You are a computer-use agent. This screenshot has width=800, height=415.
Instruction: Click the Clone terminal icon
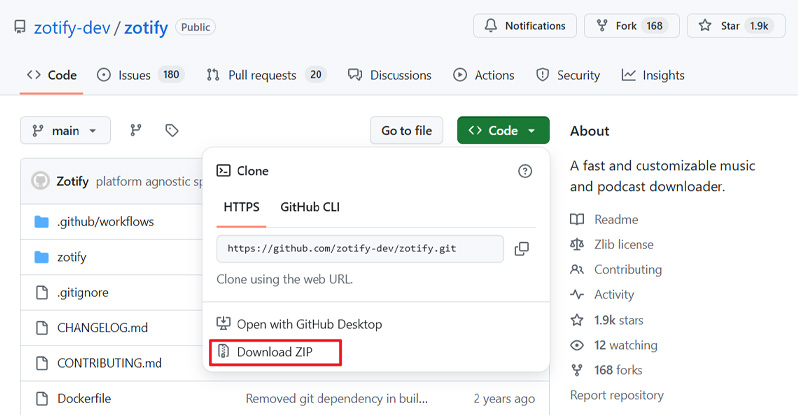pyautogui.click(x=223, y=170)
